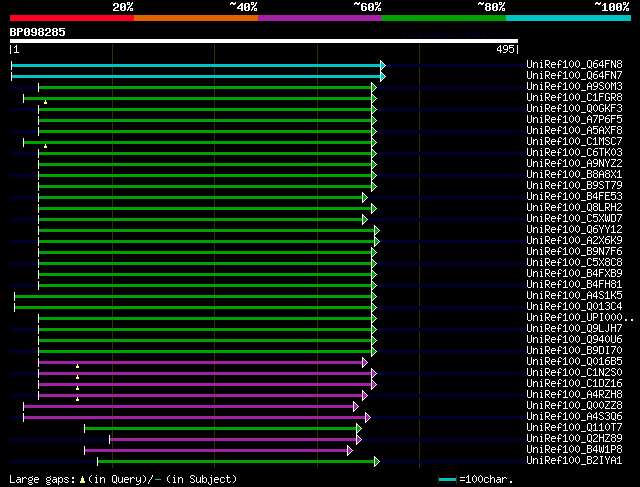Click the cyan ~100% legend segment
Screen dimensions: 640x487
pyautogui.click(x=567, y=17)
